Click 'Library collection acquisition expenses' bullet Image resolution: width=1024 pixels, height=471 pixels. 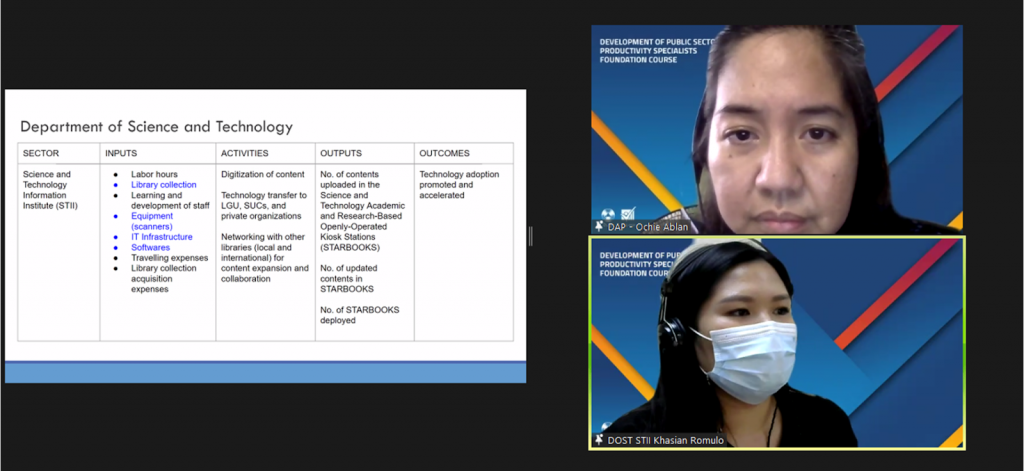pos(163,279)
